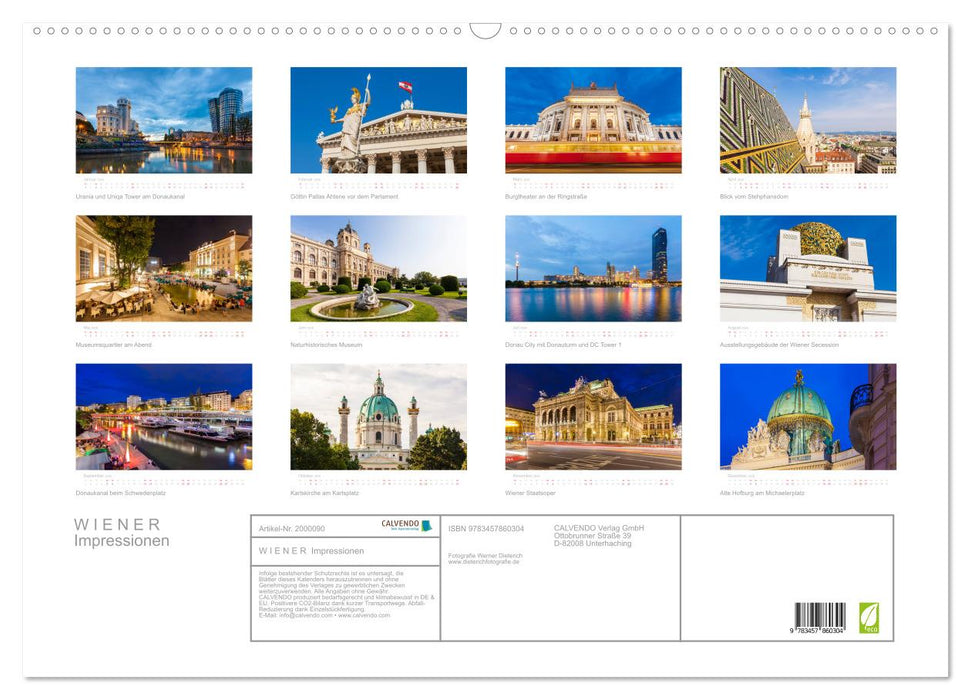Select the WIENER Impressionen title

[x=118, y=532]
